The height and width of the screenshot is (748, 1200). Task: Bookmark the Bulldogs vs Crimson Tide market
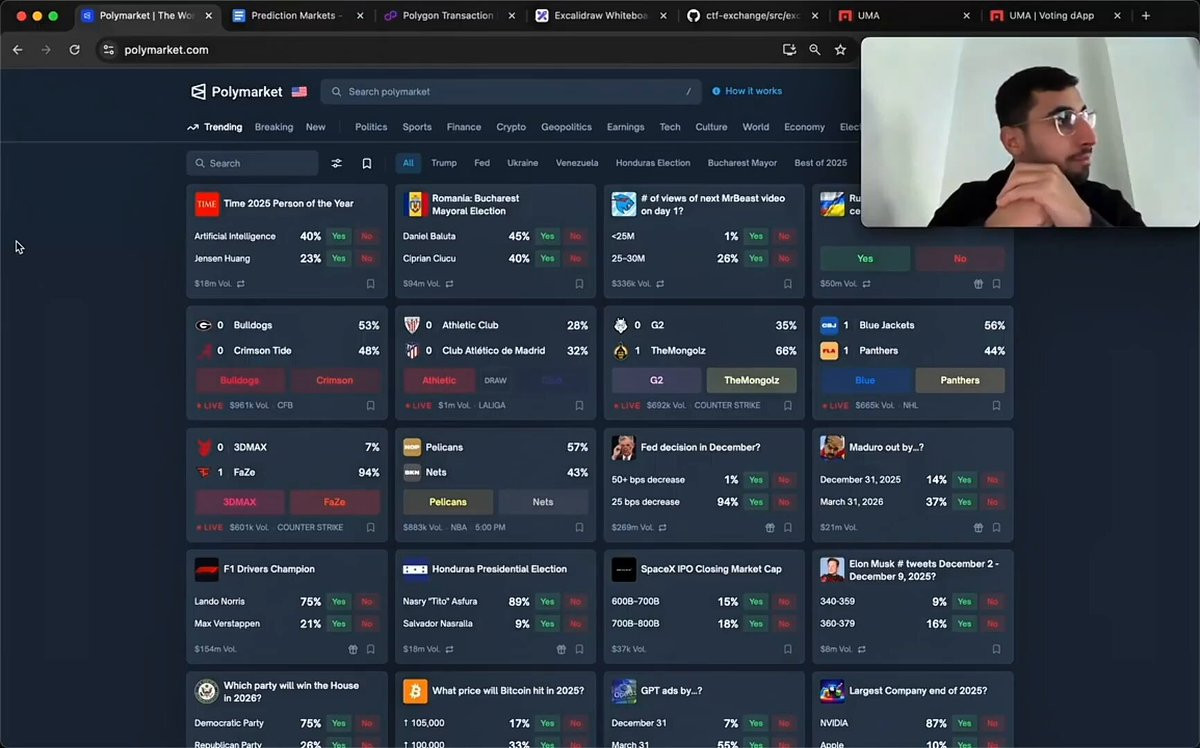tap(370, 406)
